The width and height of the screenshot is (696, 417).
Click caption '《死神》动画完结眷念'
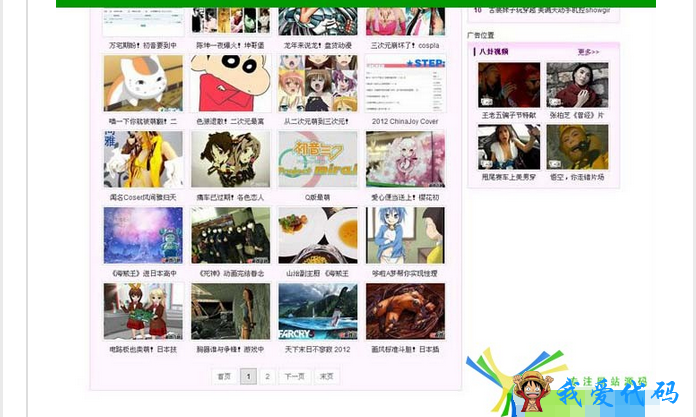click(x=230, y=274)
